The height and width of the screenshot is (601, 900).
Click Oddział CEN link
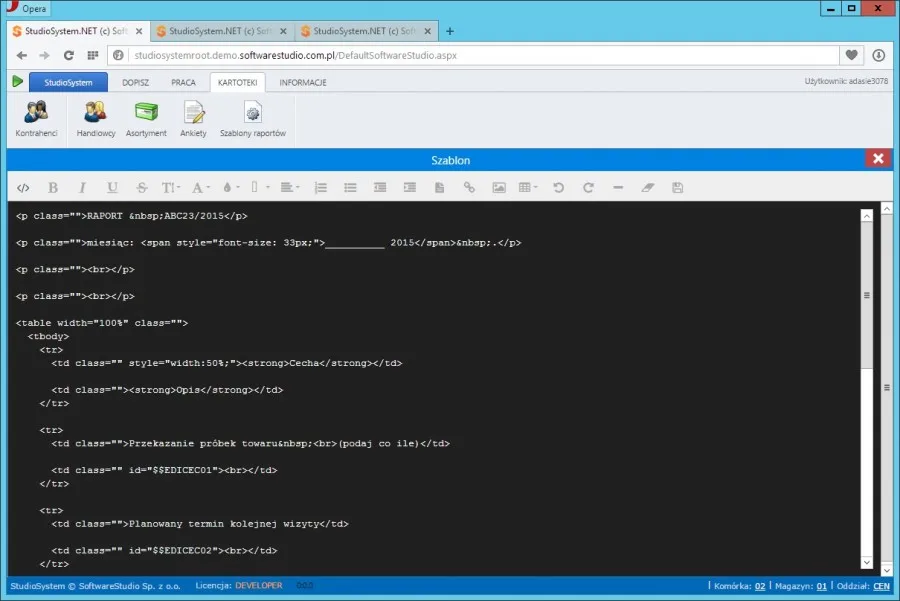[x=881, y=586]
